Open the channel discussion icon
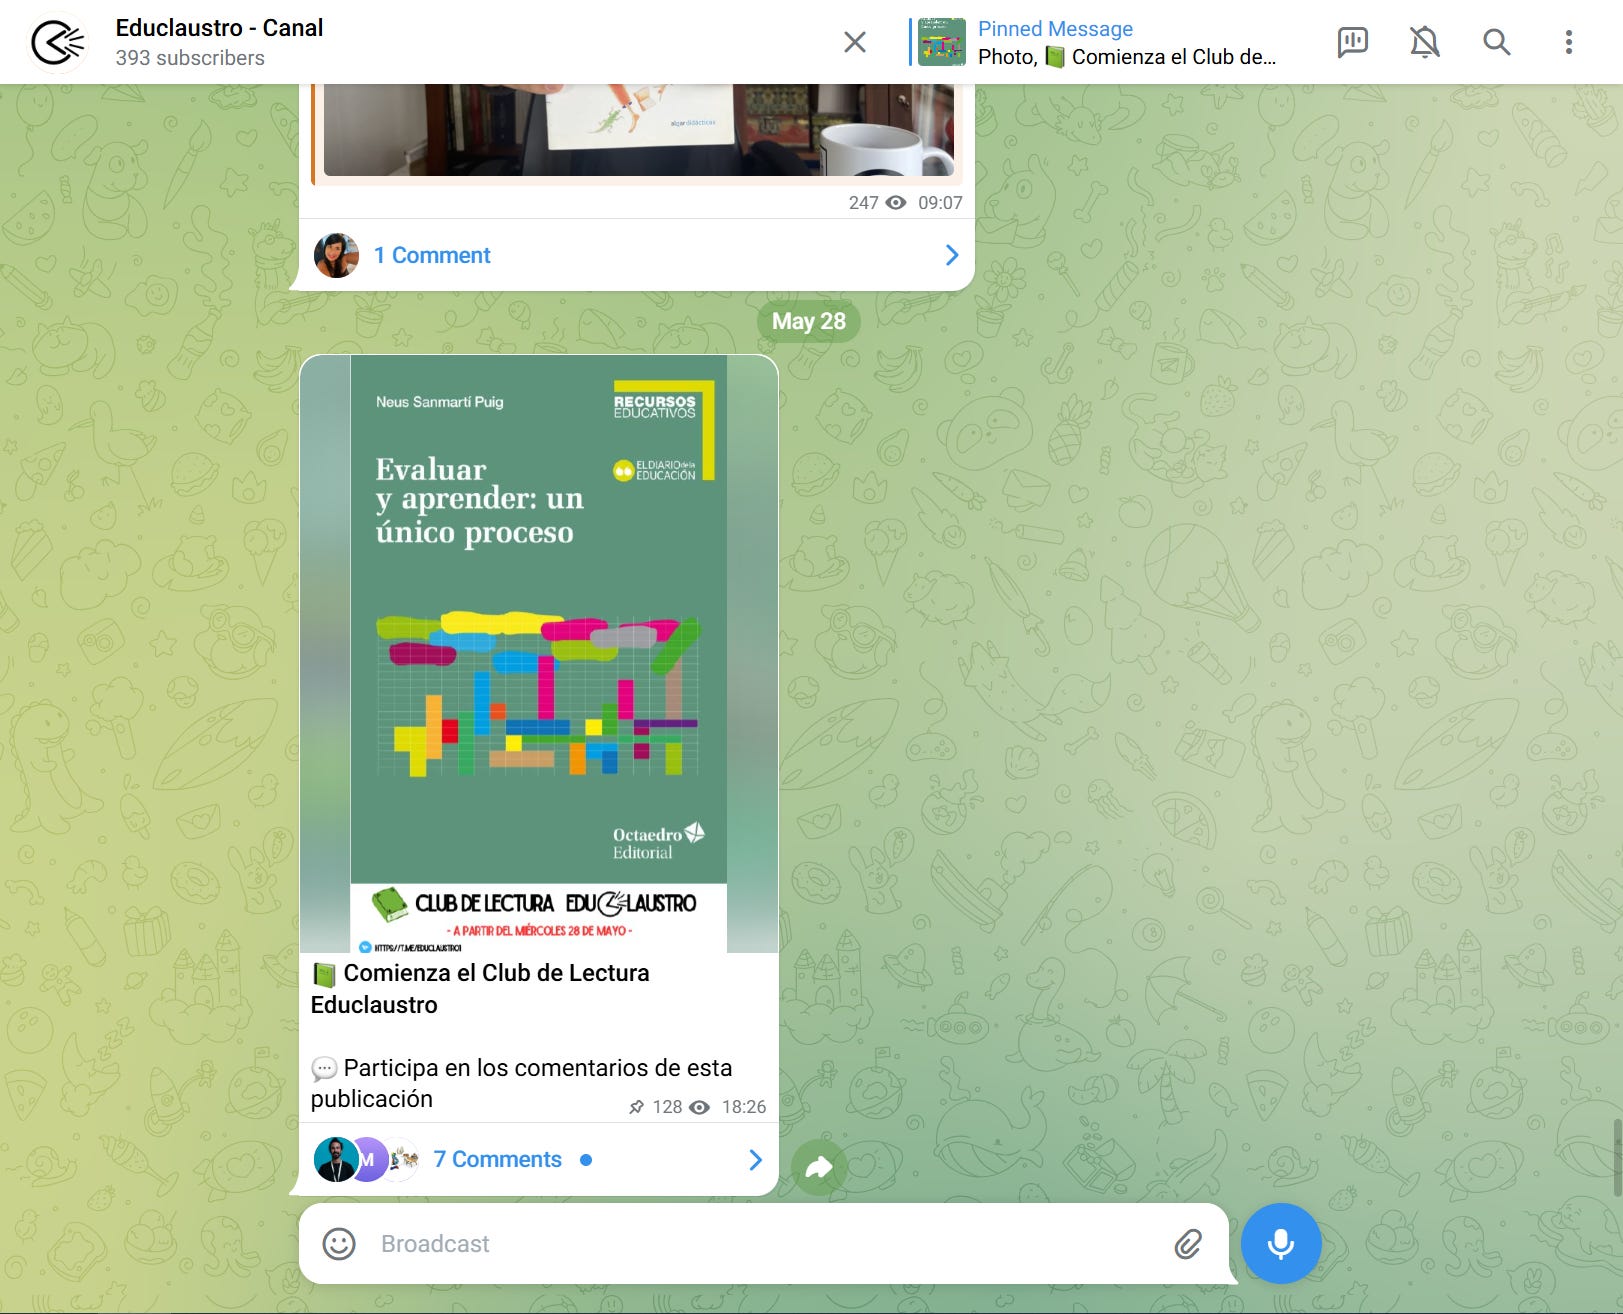Screen dimensions: 1623x1314 1352,42
